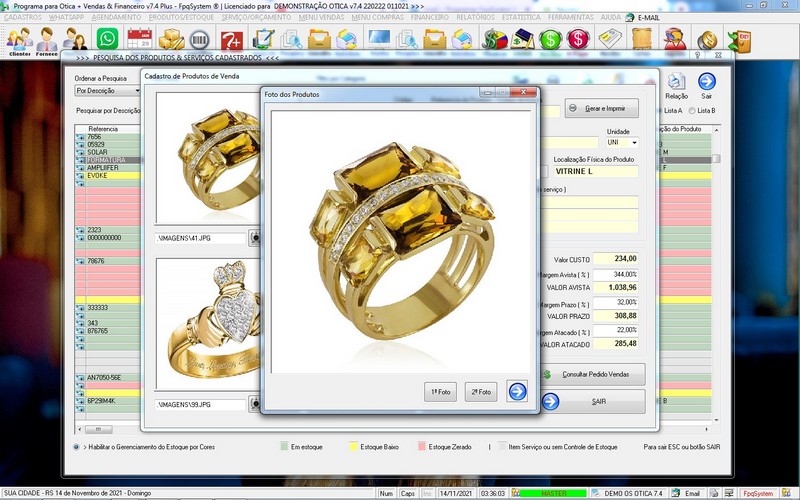The height and width of the screenshot is (500, 800).
Task: Click the red dollar sign icon
Action: tap(578, 39)
